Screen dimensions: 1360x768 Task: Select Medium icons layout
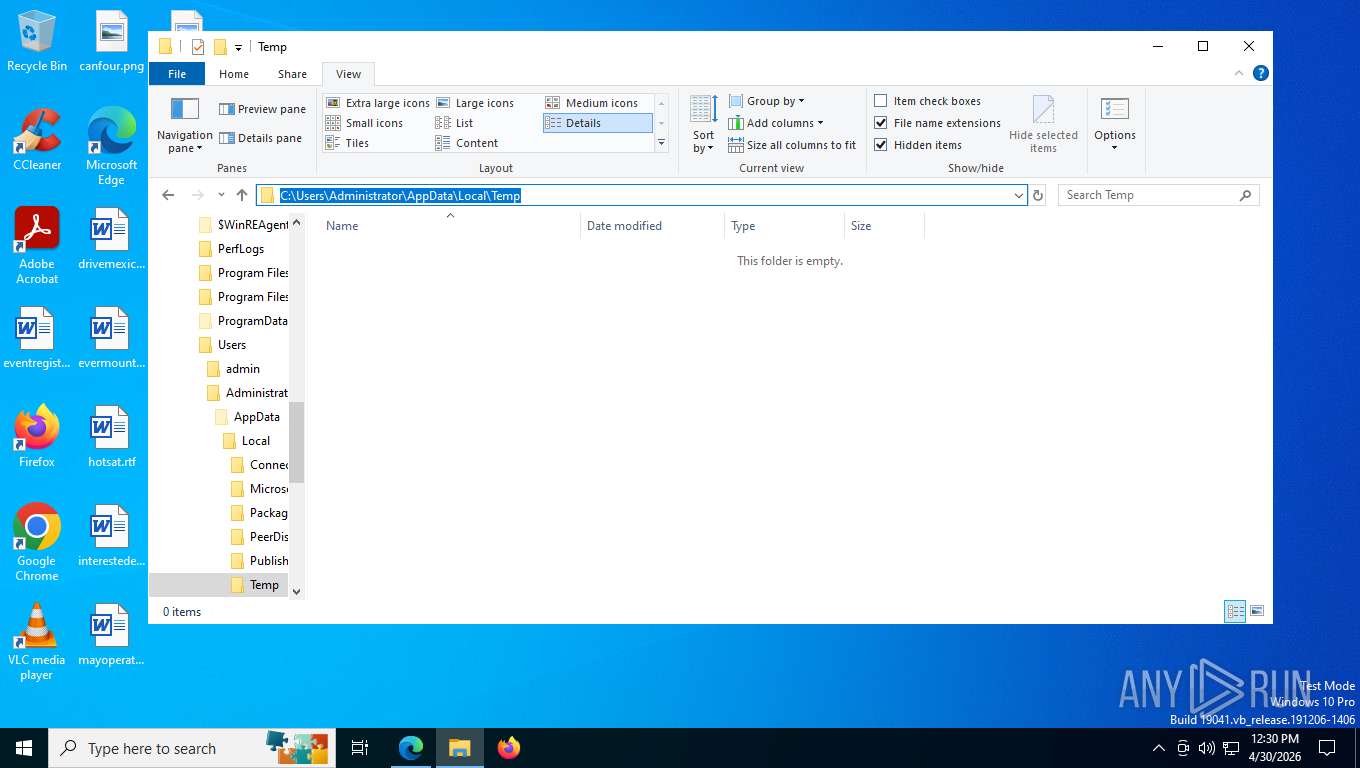click(592, 103)
